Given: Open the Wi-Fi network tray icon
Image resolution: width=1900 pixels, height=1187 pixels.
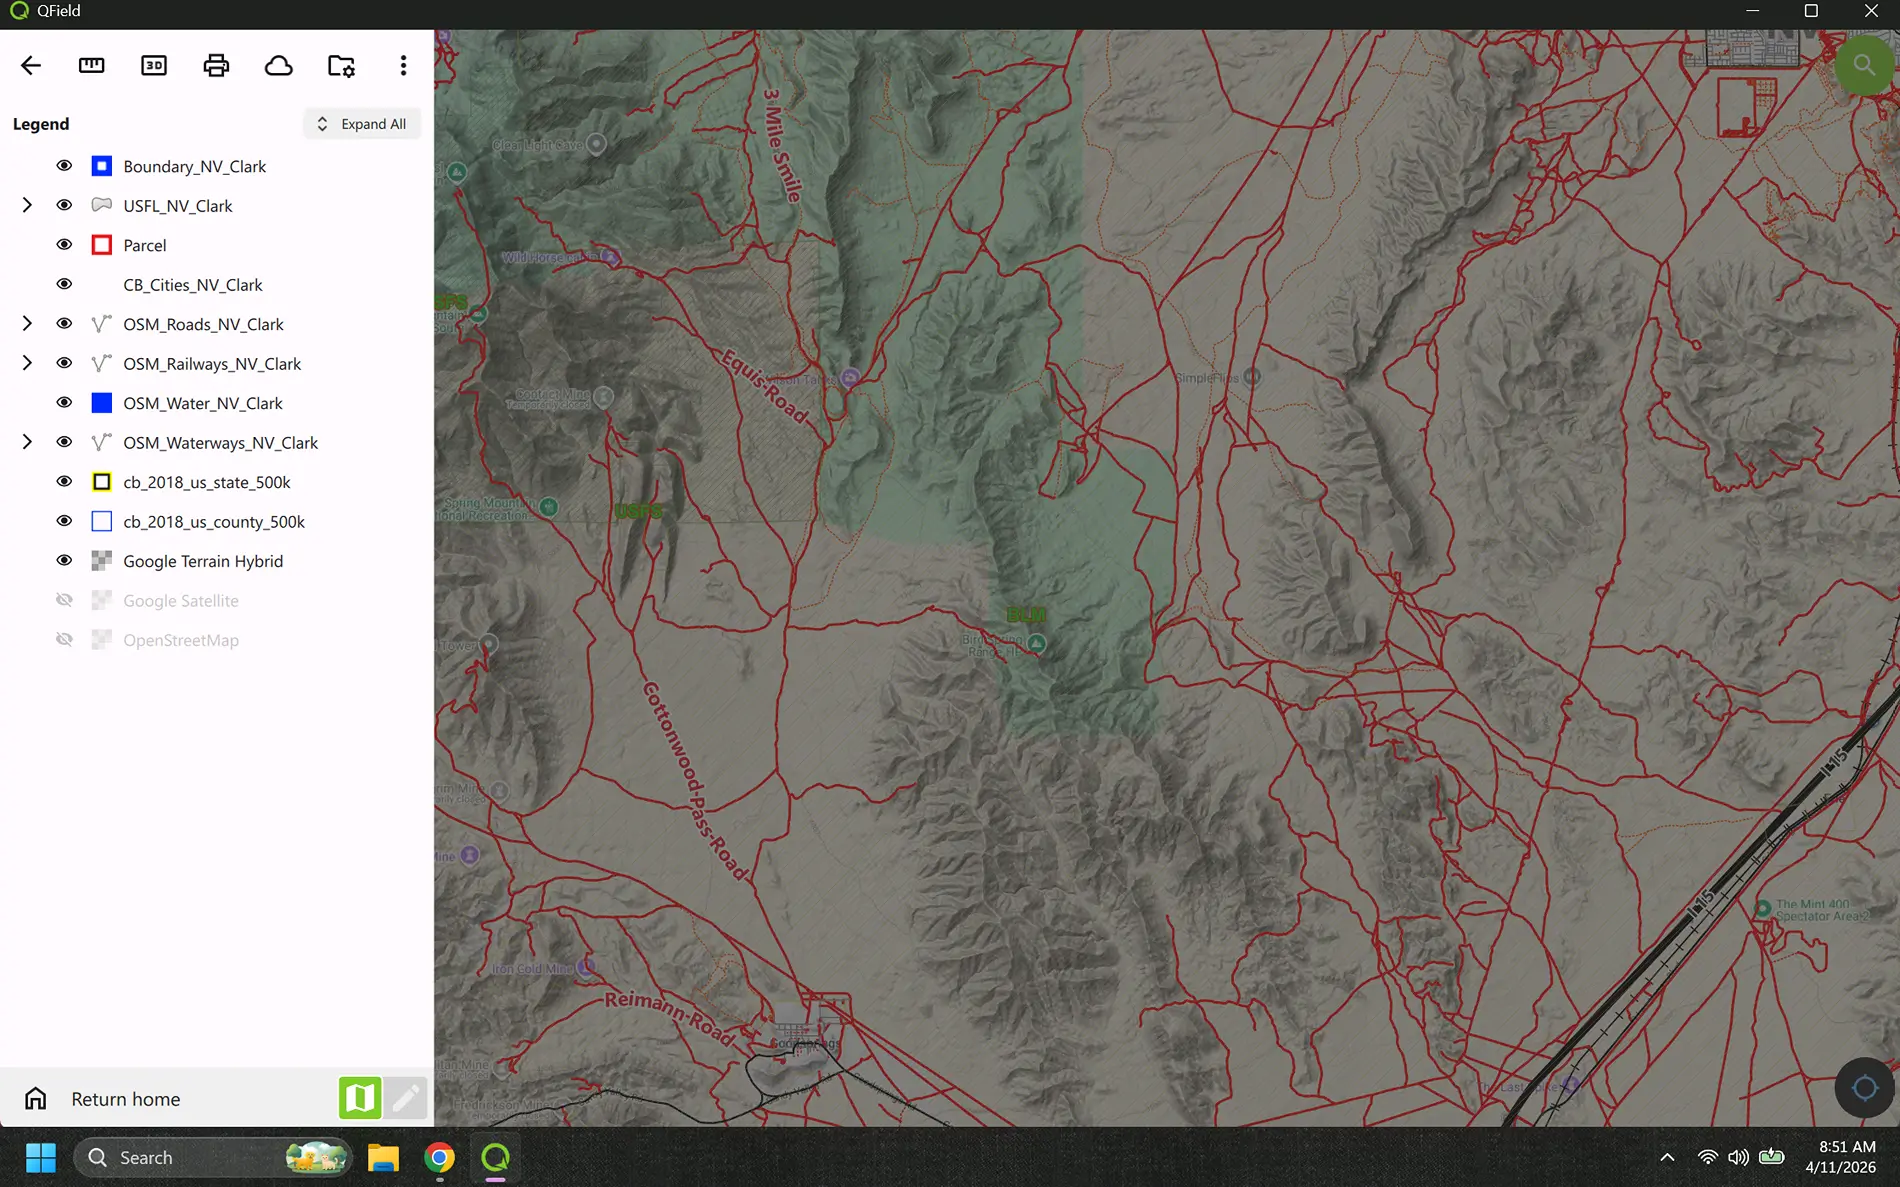Looking at the screenshot, I should tap(1708, 1158).
